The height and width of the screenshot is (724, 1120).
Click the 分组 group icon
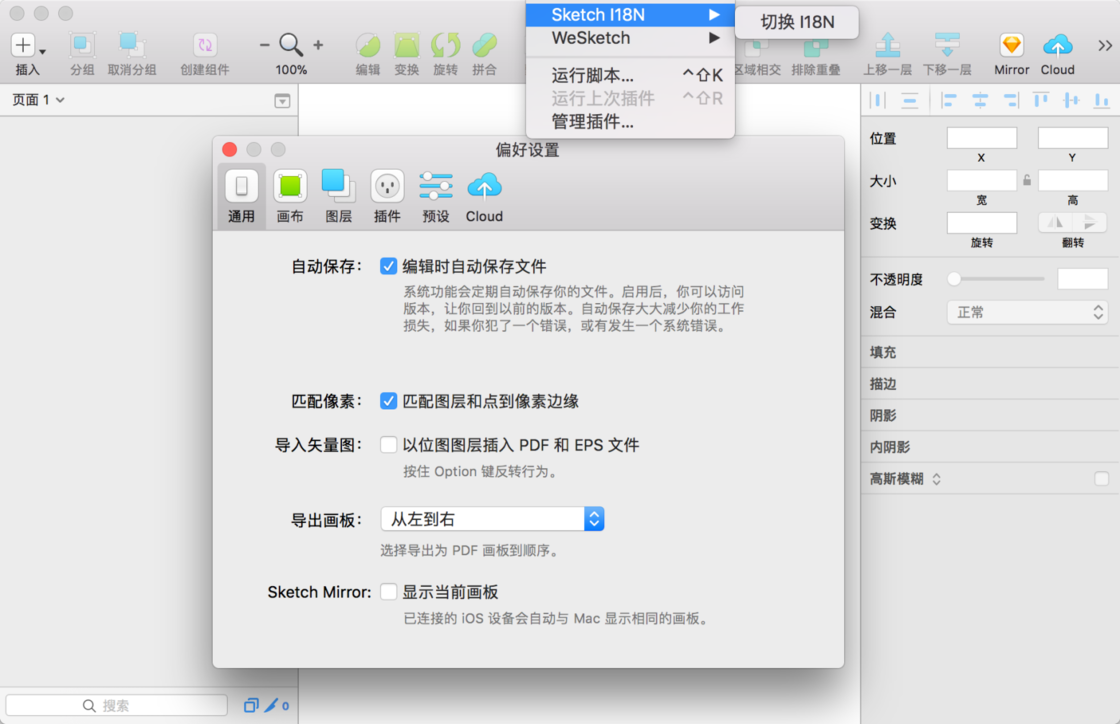pos(81,46)
